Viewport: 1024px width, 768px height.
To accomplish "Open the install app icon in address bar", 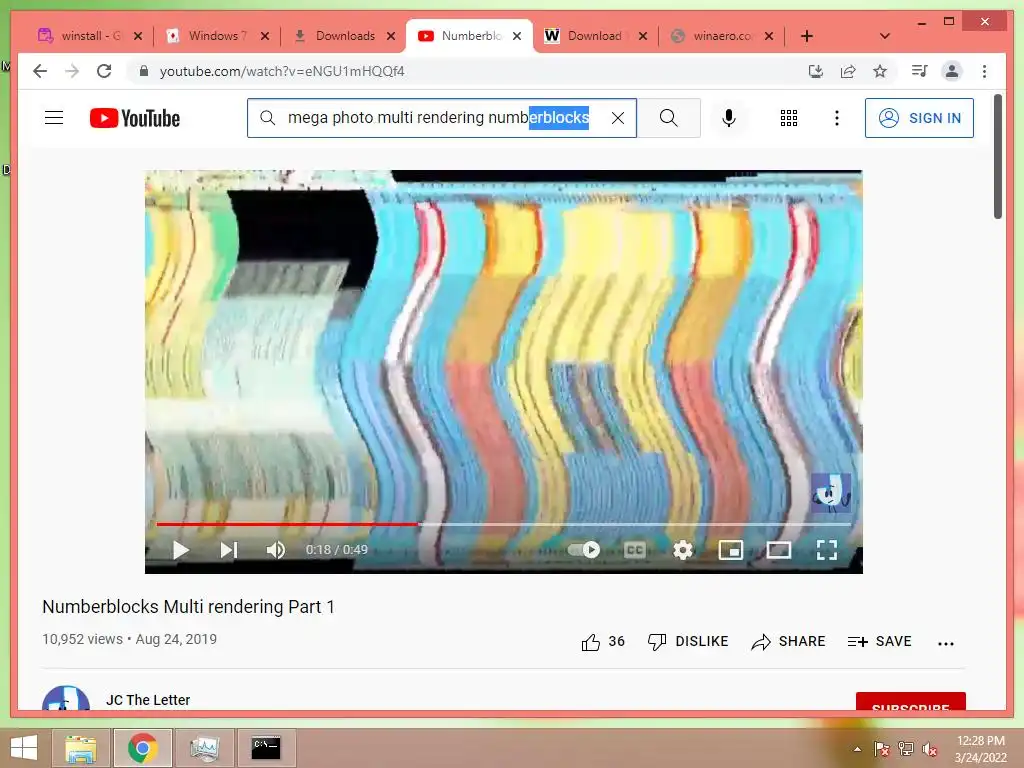I will click(816, 71).
